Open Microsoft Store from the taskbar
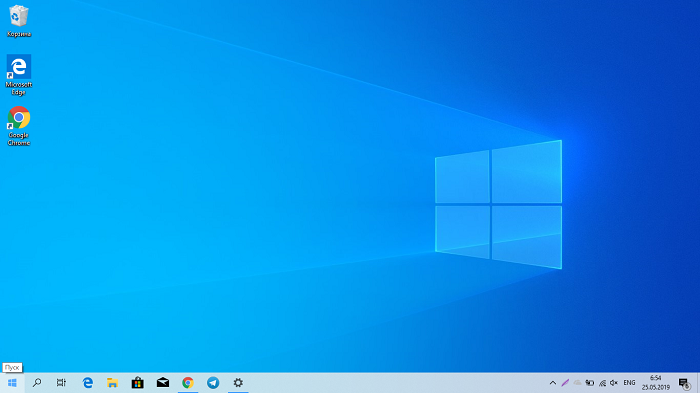700x393 pixels. pyautogui.click(x=138, y=383)
